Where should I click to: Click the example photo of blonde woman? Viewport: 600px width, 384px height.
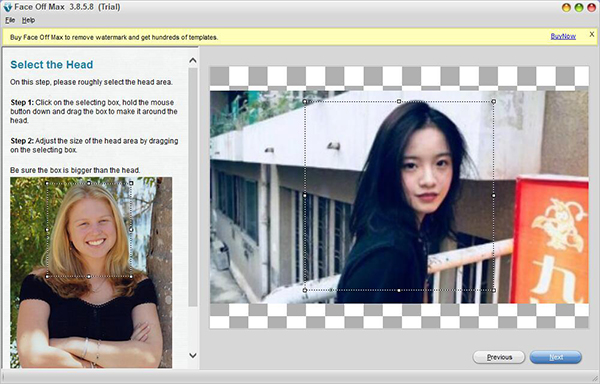(x=91, y=272)
